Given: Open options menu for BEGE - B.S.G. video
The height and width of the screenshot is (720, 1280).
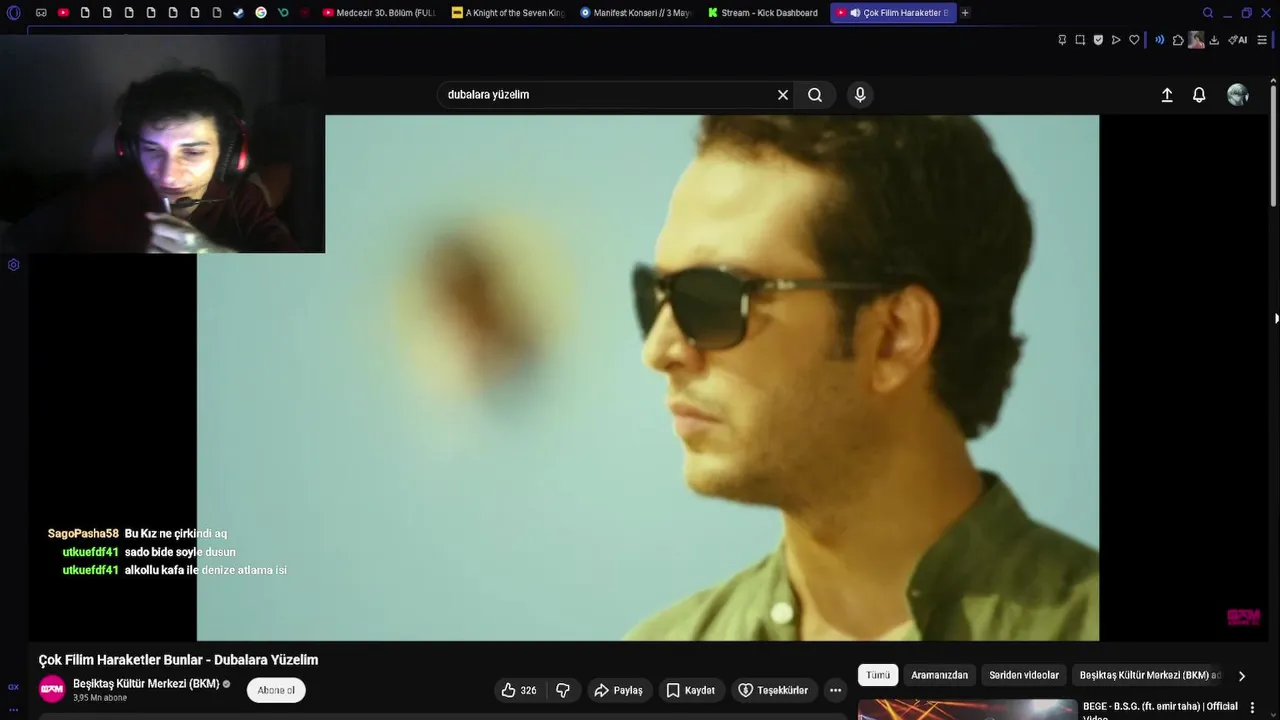Looking at the screenshot, I should [1251, 707].
